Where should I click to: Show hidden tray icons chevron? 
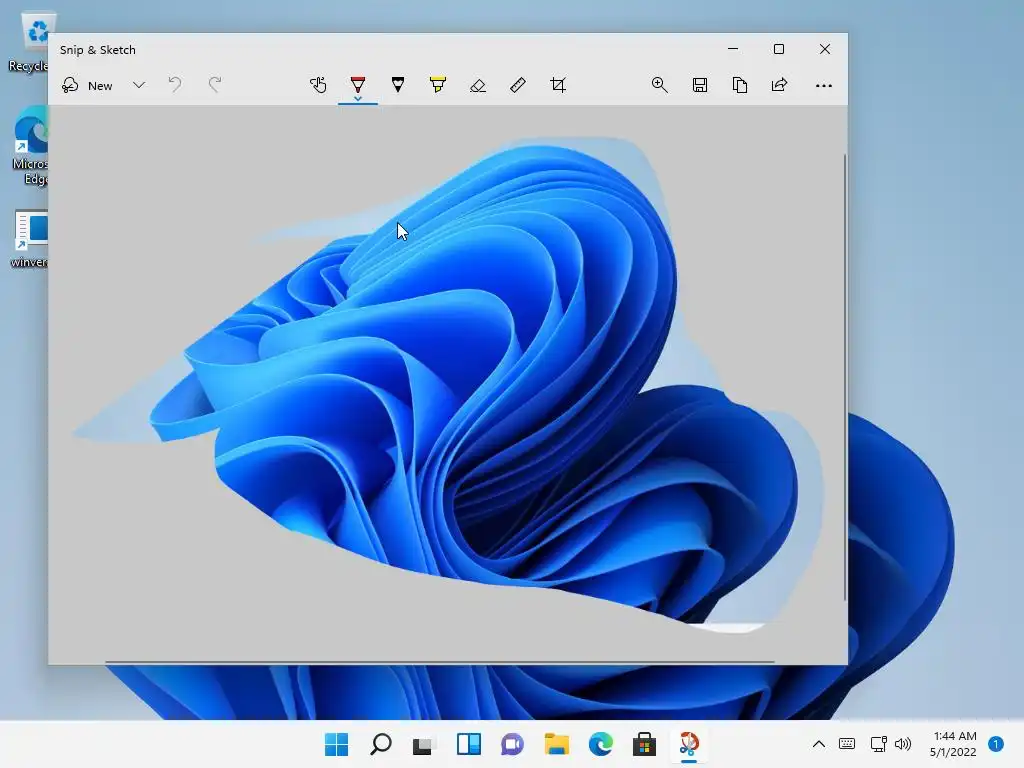pos(818,744)
